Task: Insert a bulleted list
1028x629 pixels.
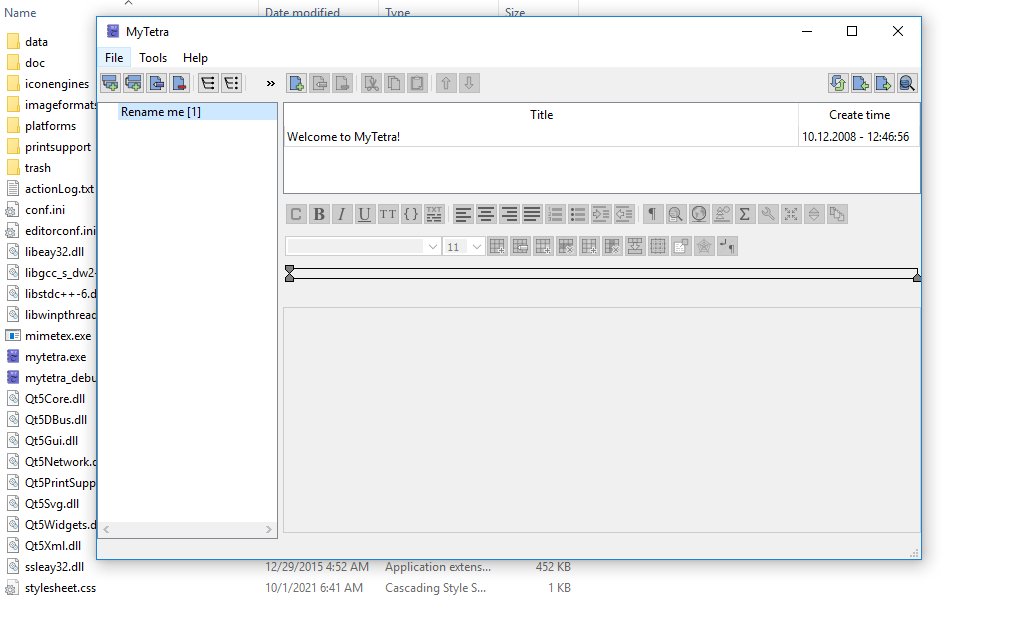Action: (x=578, y=214)
